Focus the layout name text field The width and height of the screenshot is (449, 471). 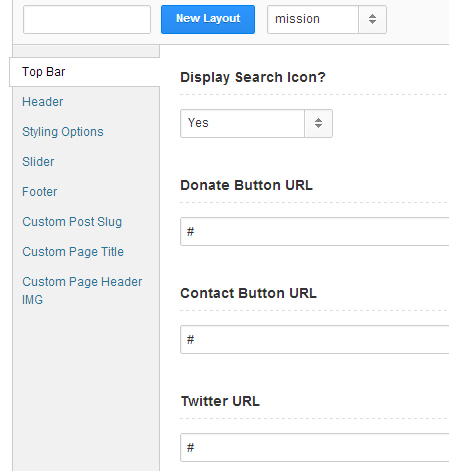[x=87, y=19]
